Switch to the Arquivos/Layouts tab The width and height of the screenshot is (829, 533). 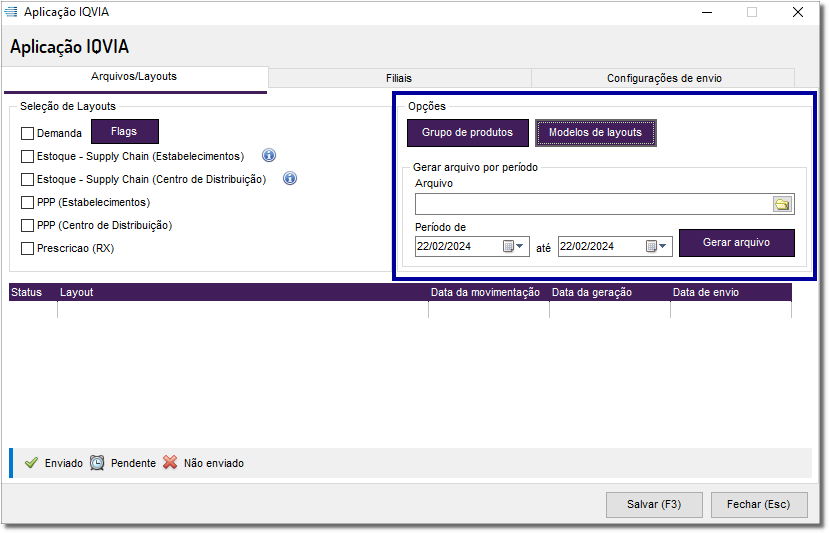pos(135,77)
